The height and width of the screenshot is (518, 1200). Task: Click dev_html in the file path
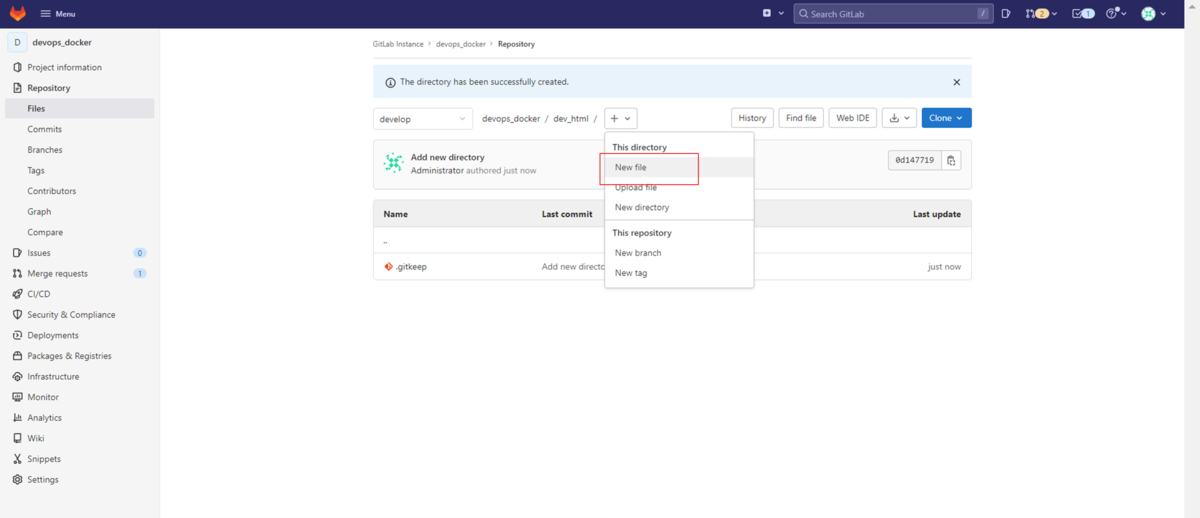(x=571, y=118)
